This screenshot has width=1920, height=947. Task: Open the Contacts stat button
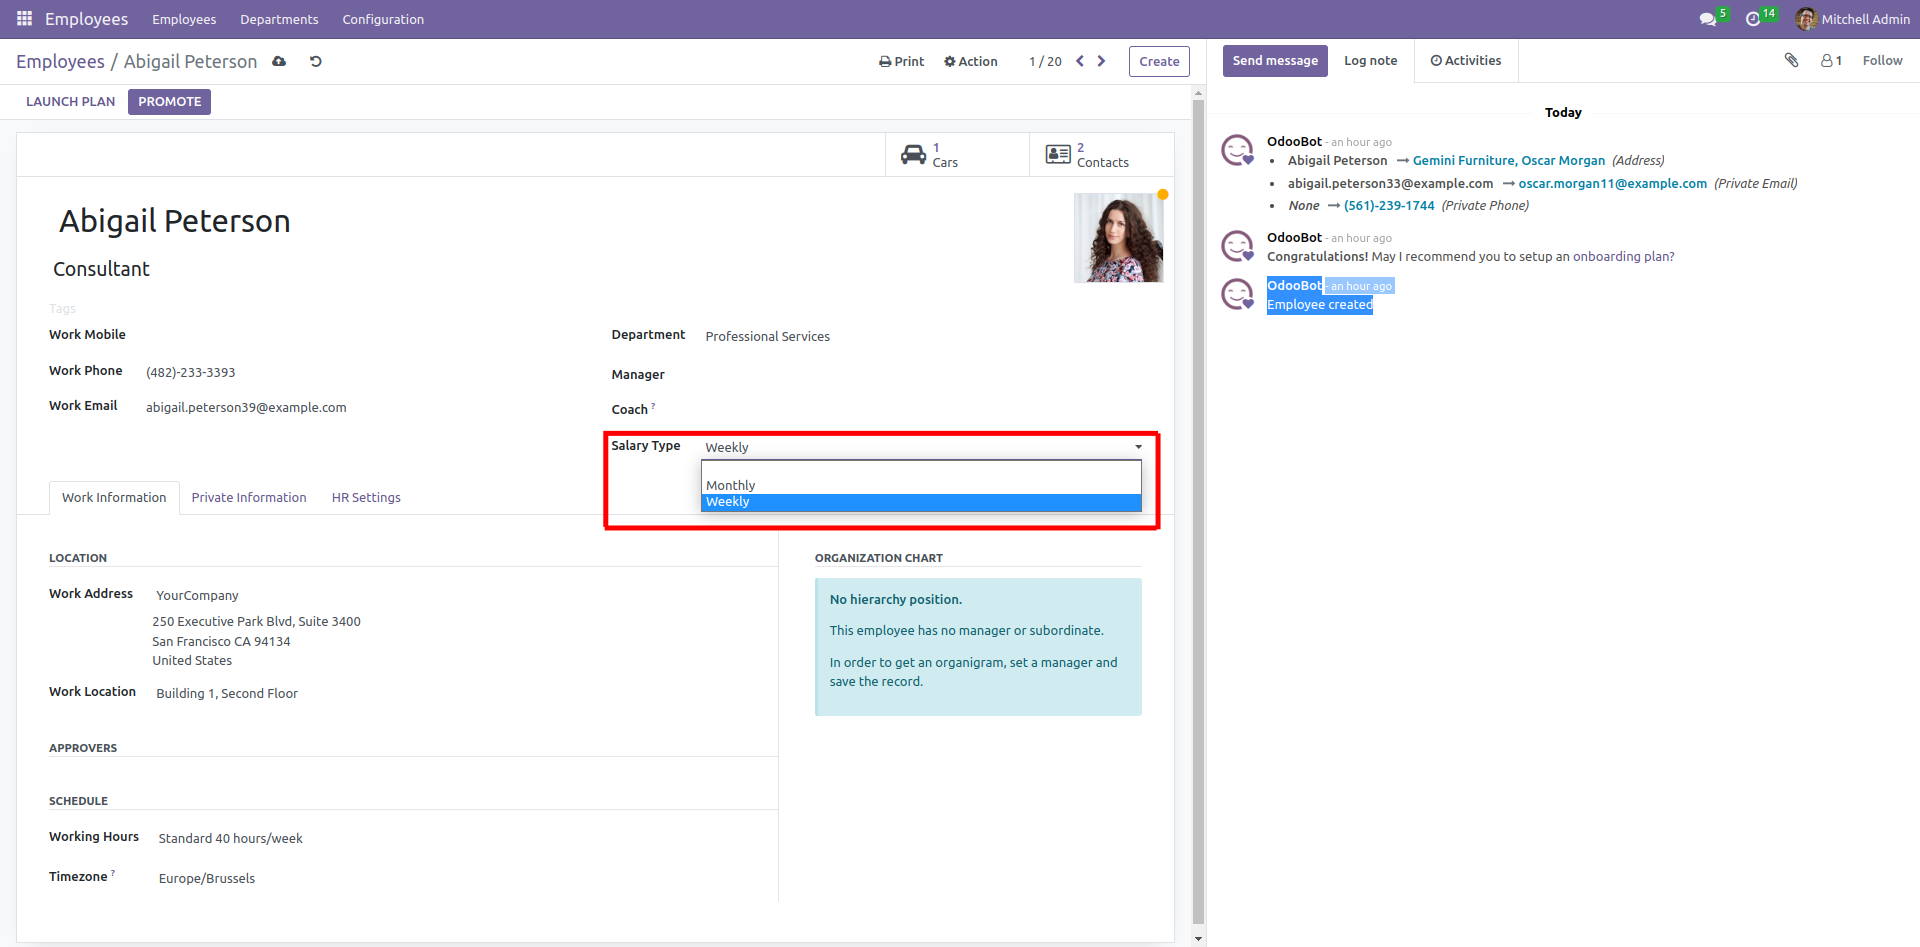[x=1101, y=155]
